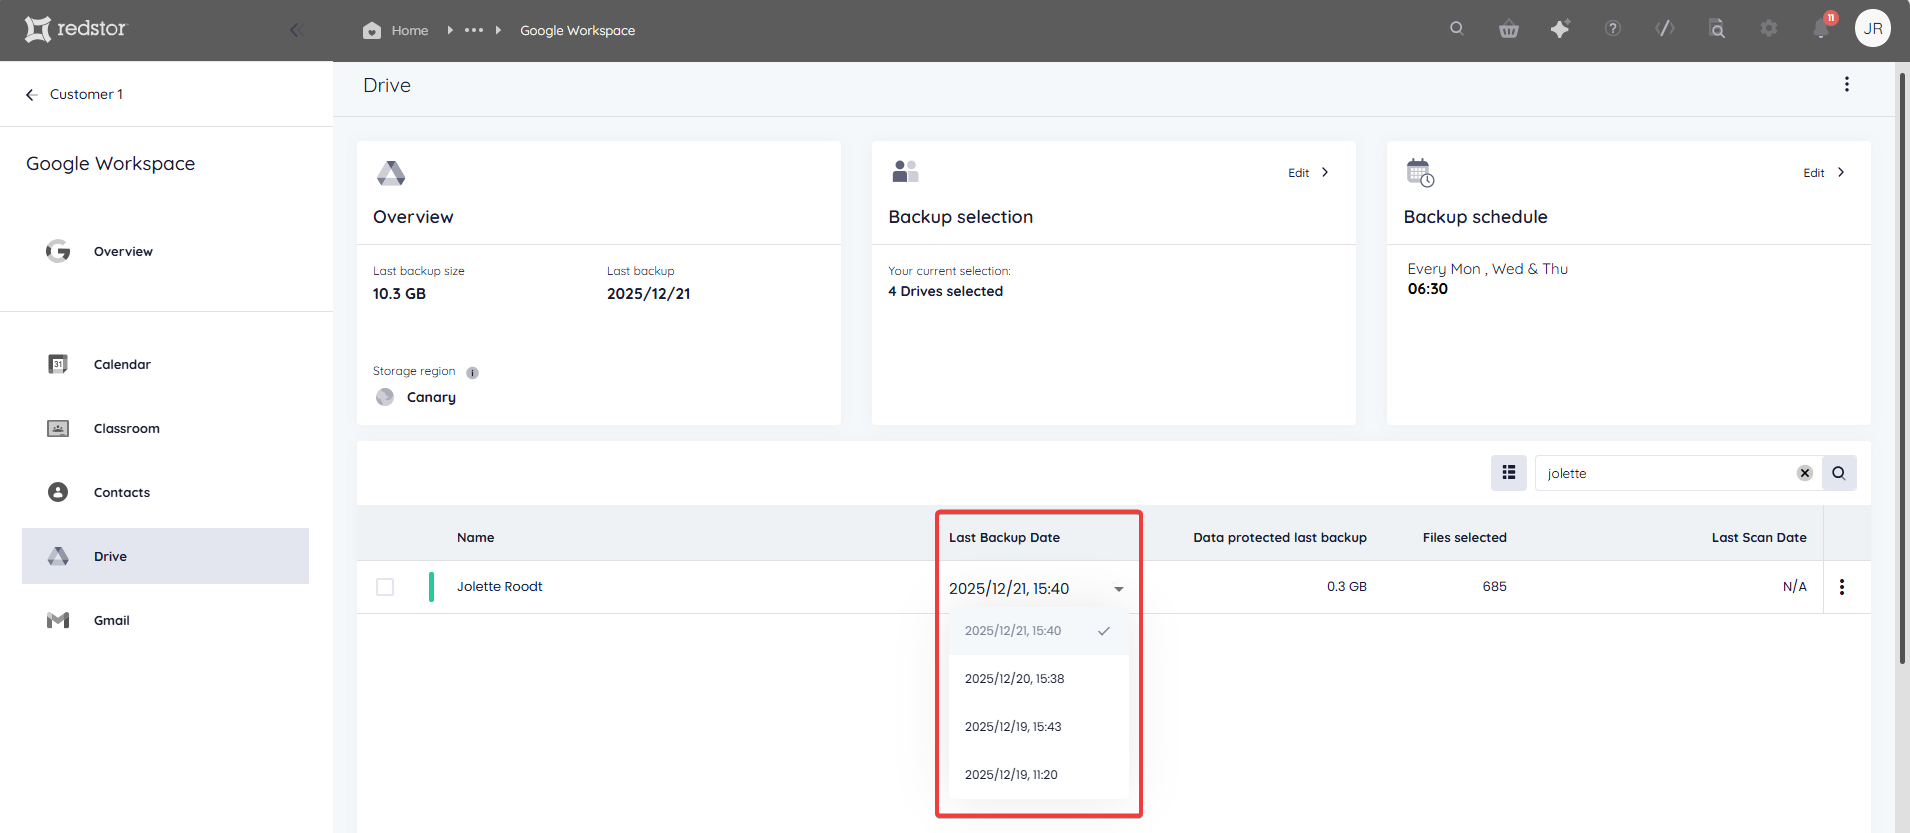This screenshot has height=833, width=1910.
Task: Select the Jolette Roodt row checkbox
Action: coord(385,587)
